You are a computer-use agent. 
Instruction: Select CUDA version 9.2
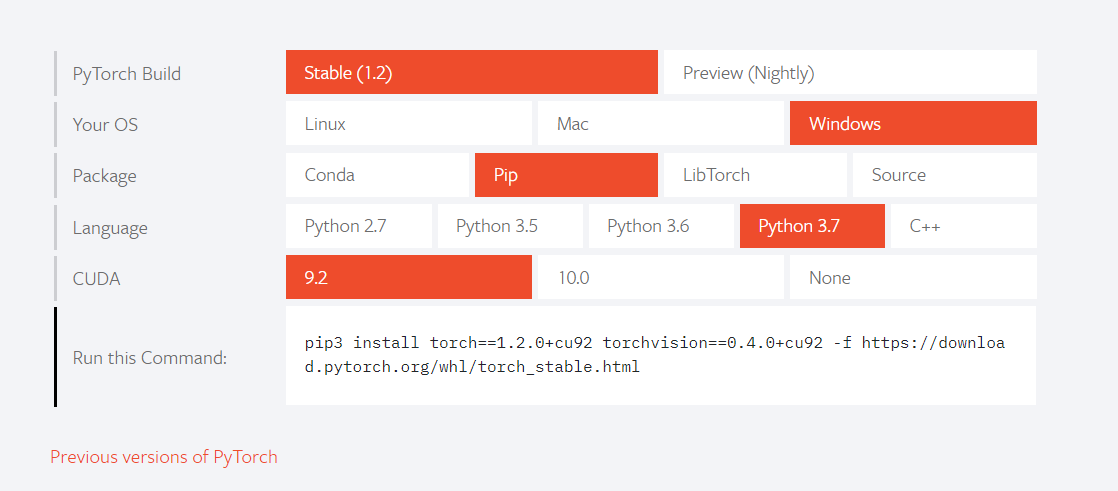(409, 277)
